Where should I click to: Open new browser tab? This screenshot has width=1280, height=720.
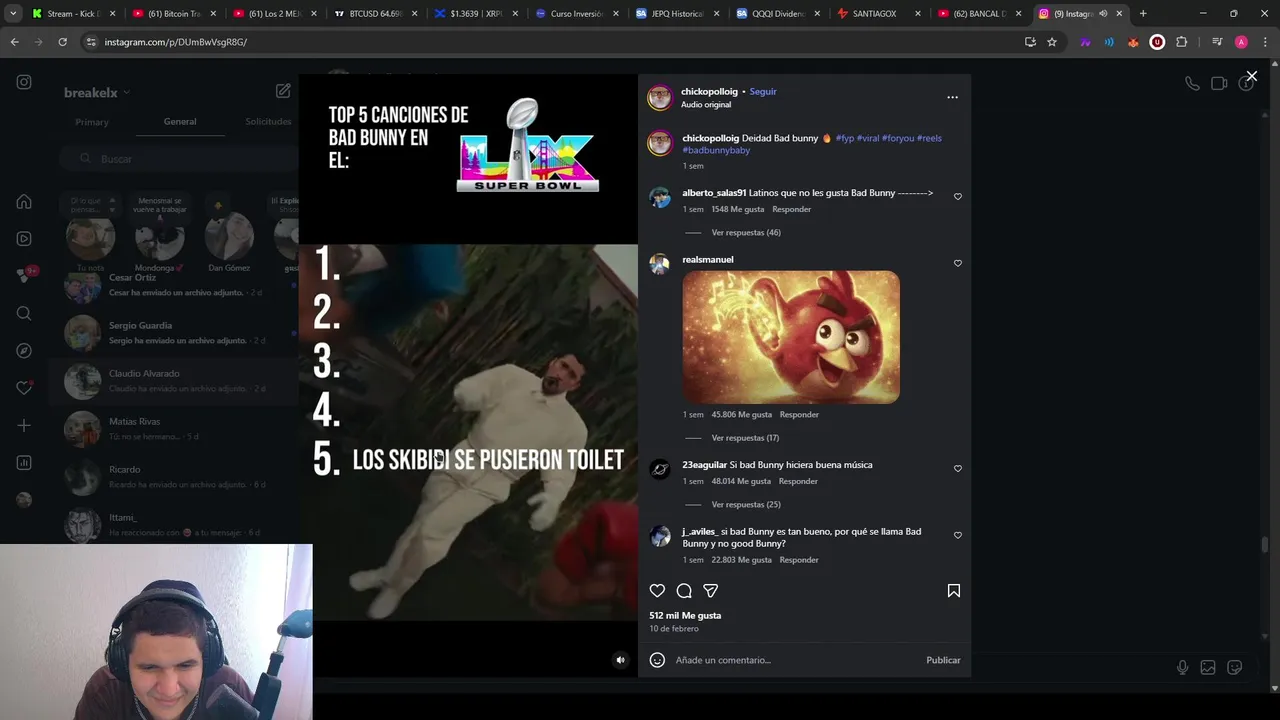coord(1143,14)
